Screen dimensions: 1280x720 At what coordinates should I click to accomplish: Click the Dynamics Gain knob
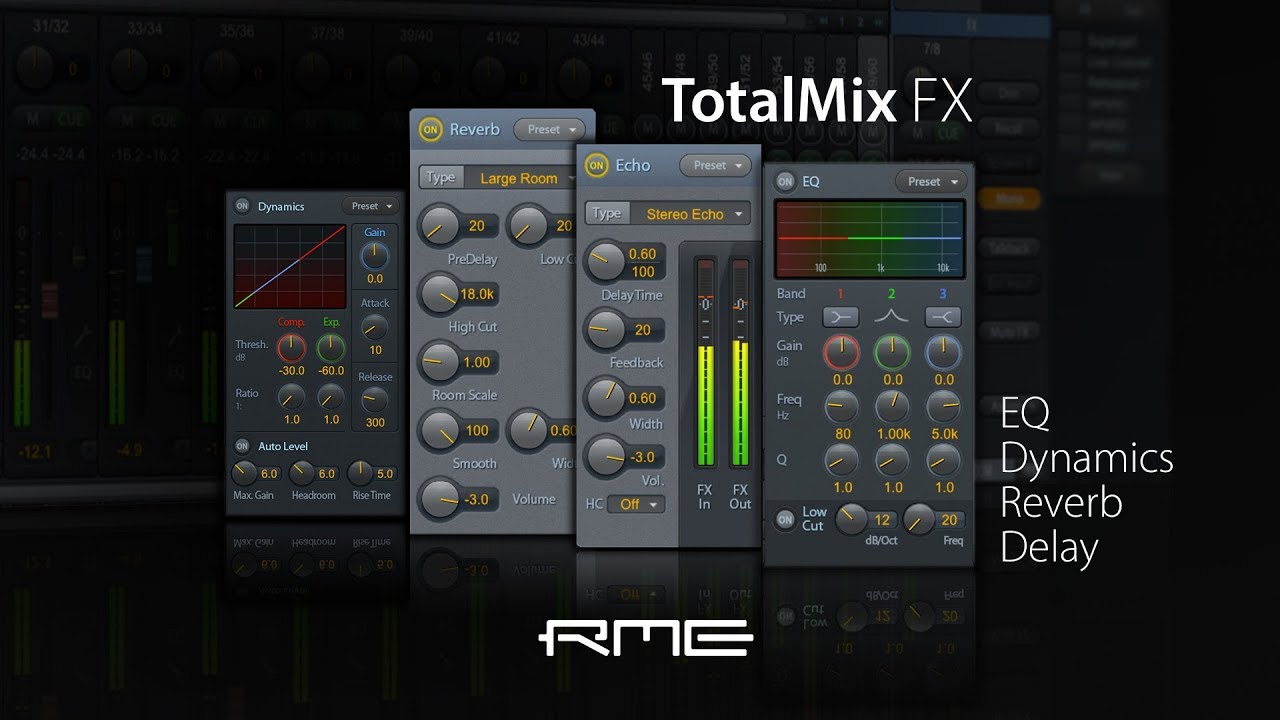pyautogui.click(x=375, y=256)
